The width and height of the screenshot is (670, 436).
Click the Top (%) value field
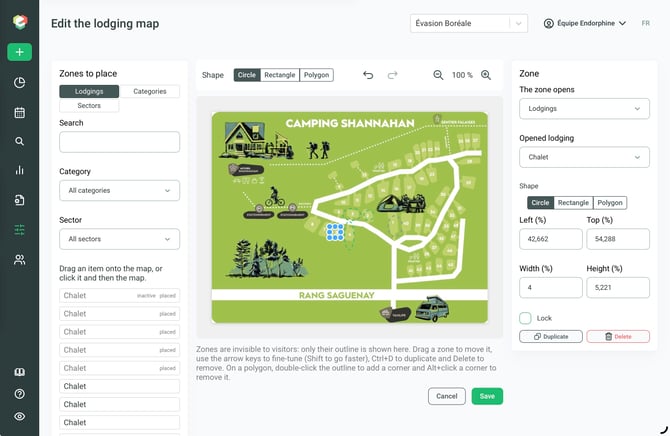(x=618, y=239)
